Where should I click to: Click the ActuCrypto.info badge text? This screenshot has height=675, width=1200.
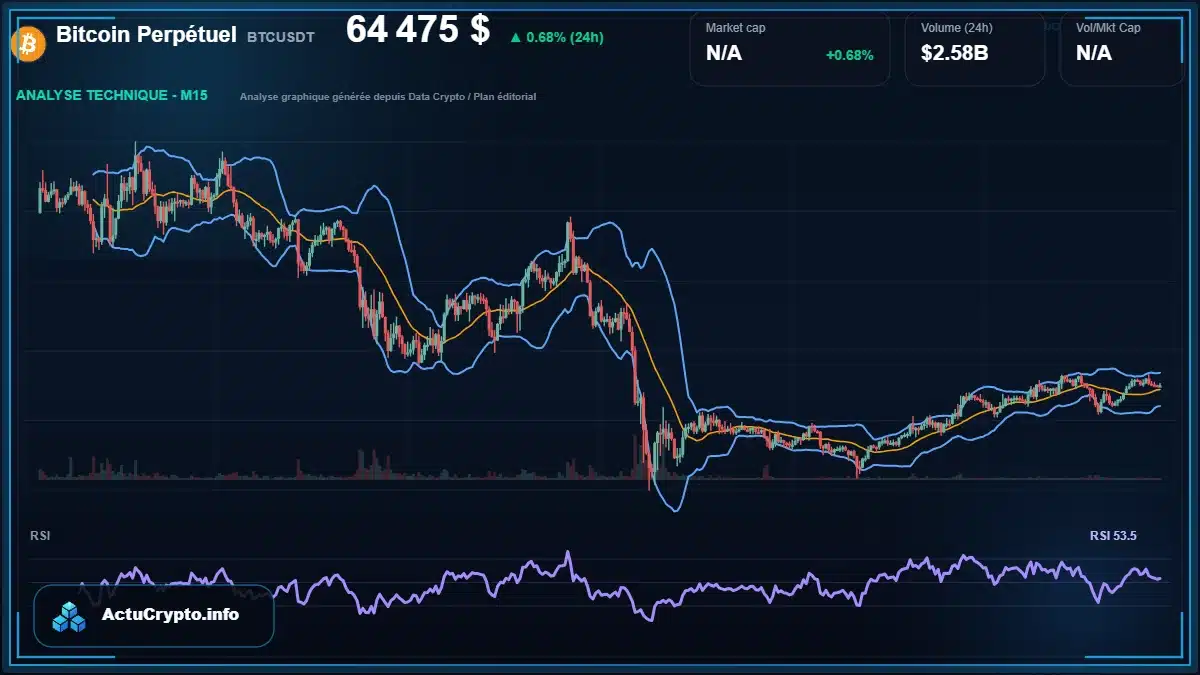(x=171, y=615)
